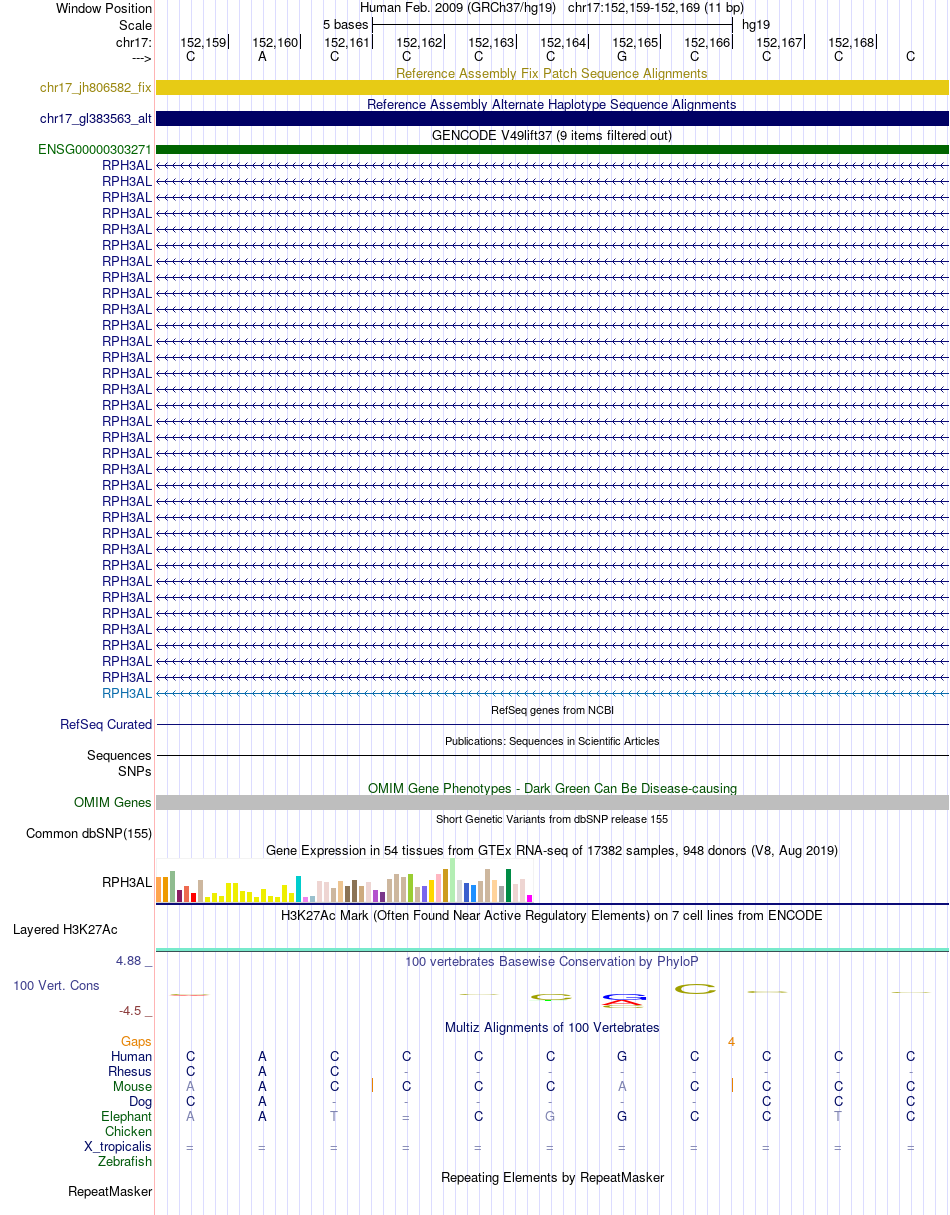Open the GTEx Gene Expression track title

coord(552,850)
